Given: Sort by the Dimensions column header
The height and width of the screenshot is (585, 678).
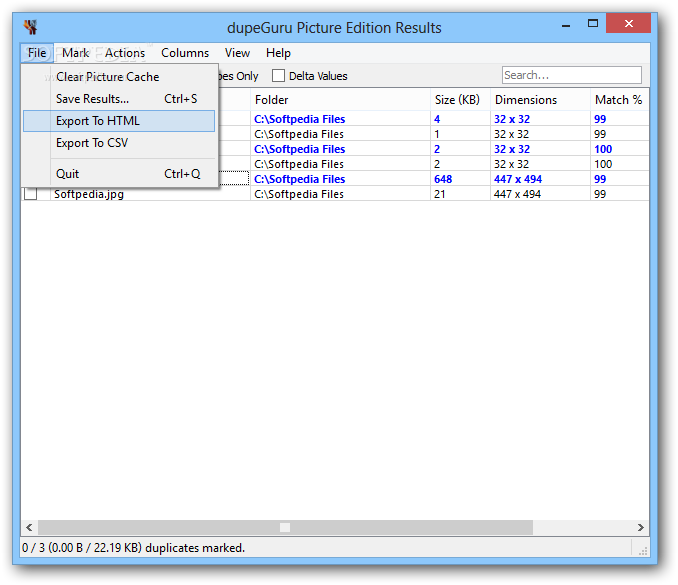Looking at the screenshot, I should pos(540,100).
